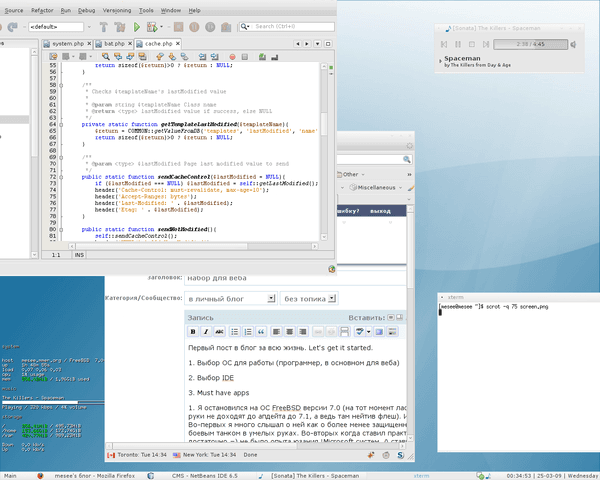Open the Miscellaneous toolbar dropdown in Firefox
Screen dimensions: 600x480
tap(376, 188)
